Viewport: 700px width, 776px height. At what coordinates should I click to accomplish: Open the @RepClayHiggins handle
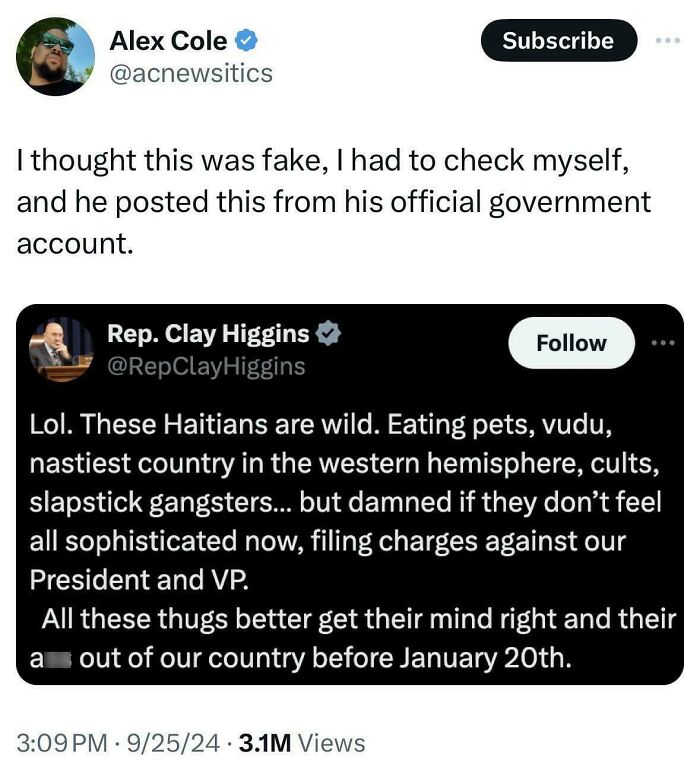pyautogui.click(x=206, y=366)
